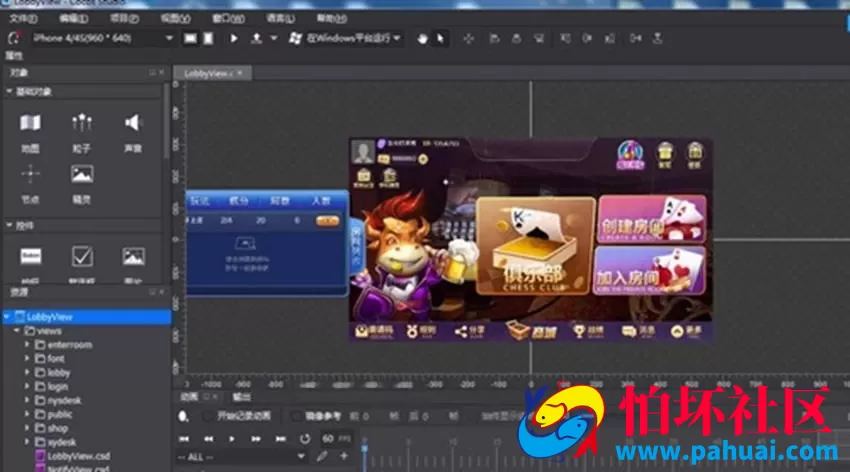Image resolution: width=850 pixels, height=472 pixels.
Task: Select the hand pan tool in toolbar
Action: [x=422, y=38]
